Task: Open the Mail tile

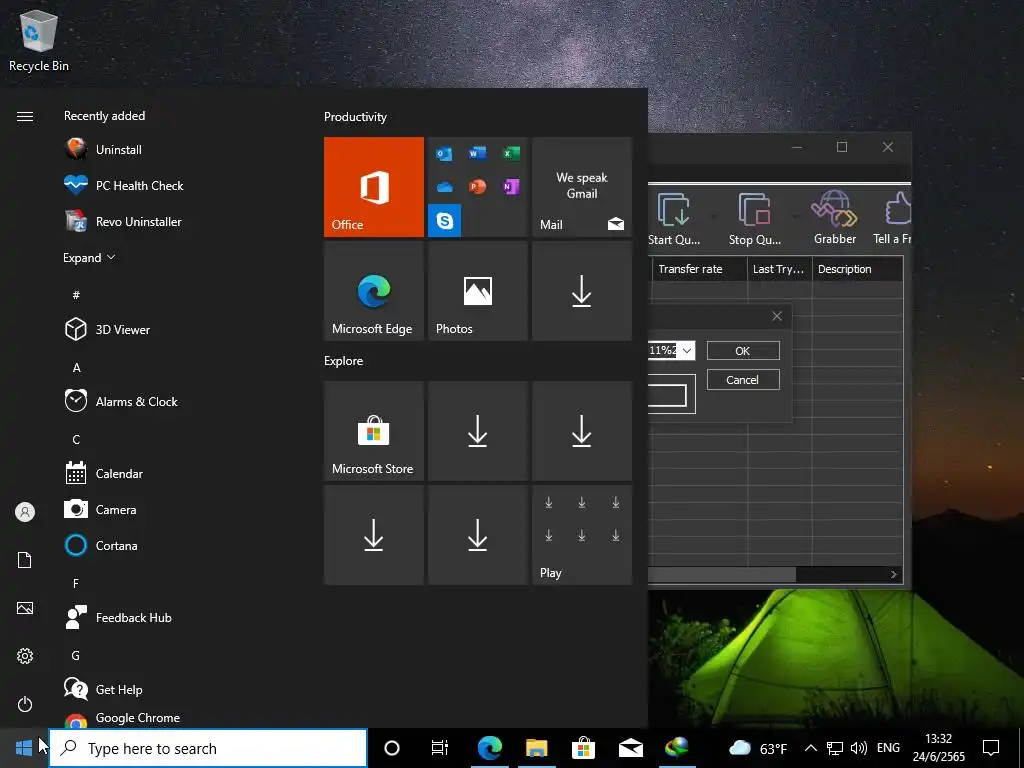Action: tap(582, 187)
